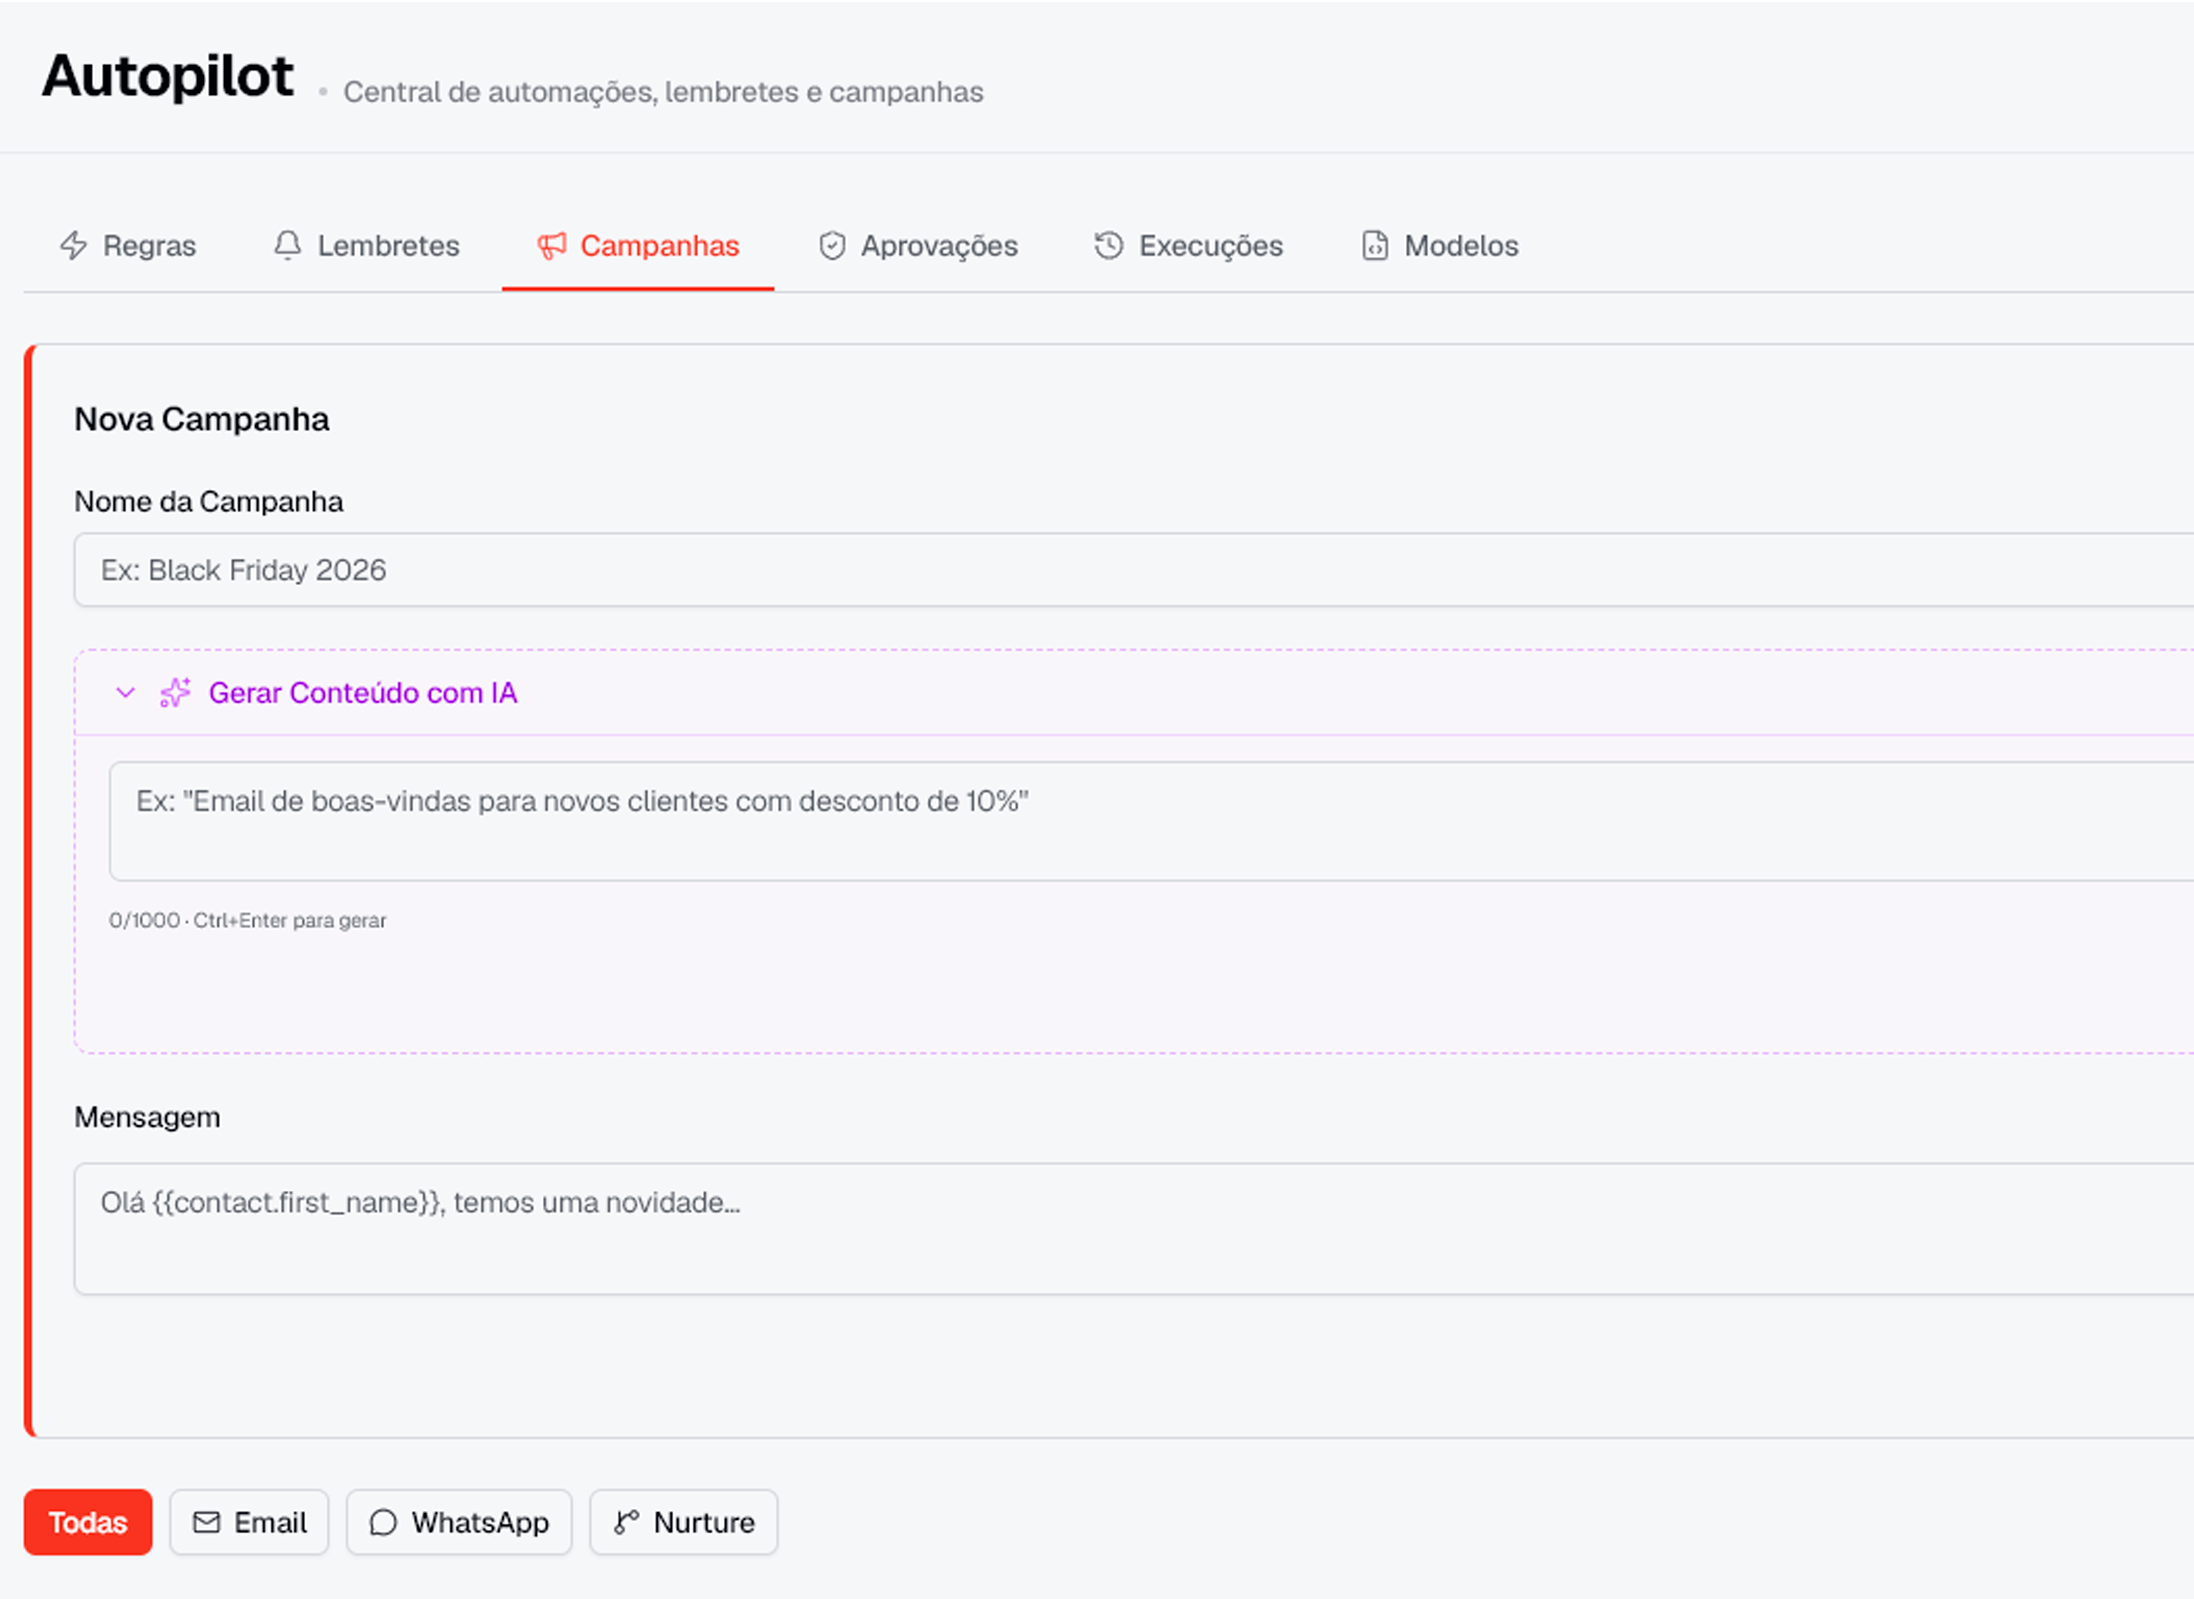Go to the Aprovações tab

pos(918,246)
